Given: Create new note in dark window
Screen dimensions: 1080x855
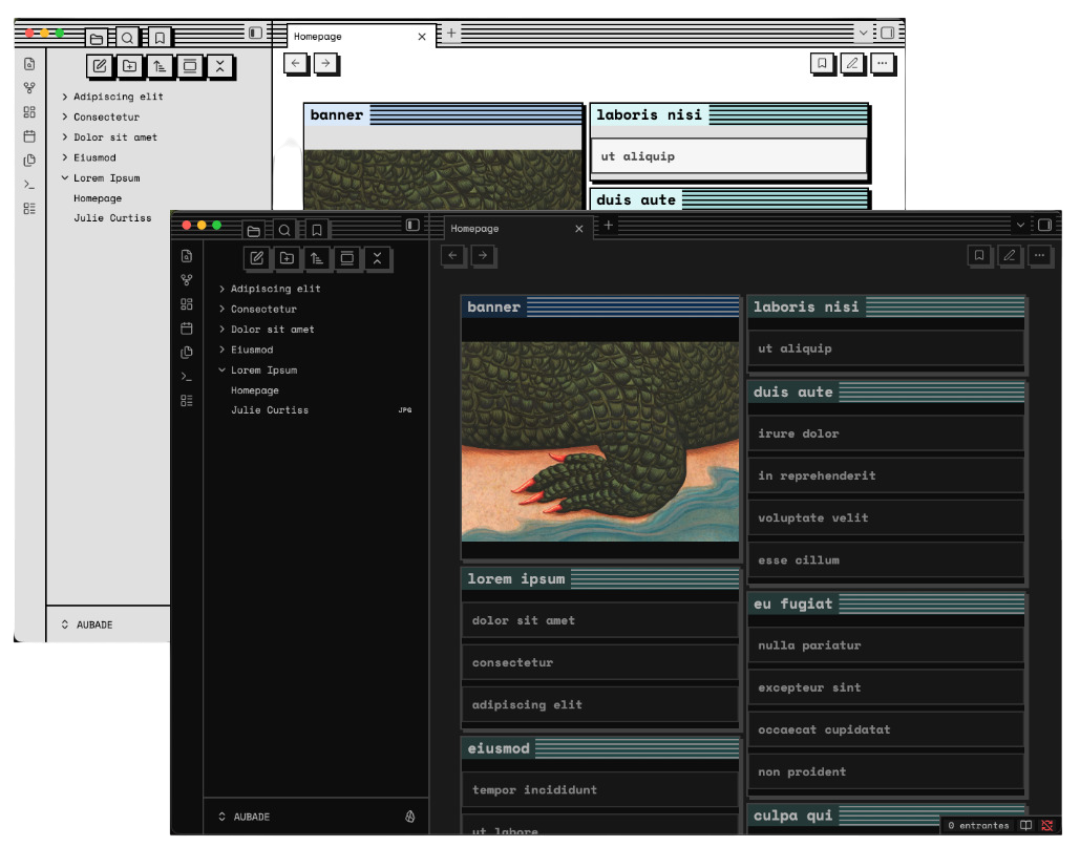Looking at the screenshot, I should pyautogui.click(x=256, y=258).
